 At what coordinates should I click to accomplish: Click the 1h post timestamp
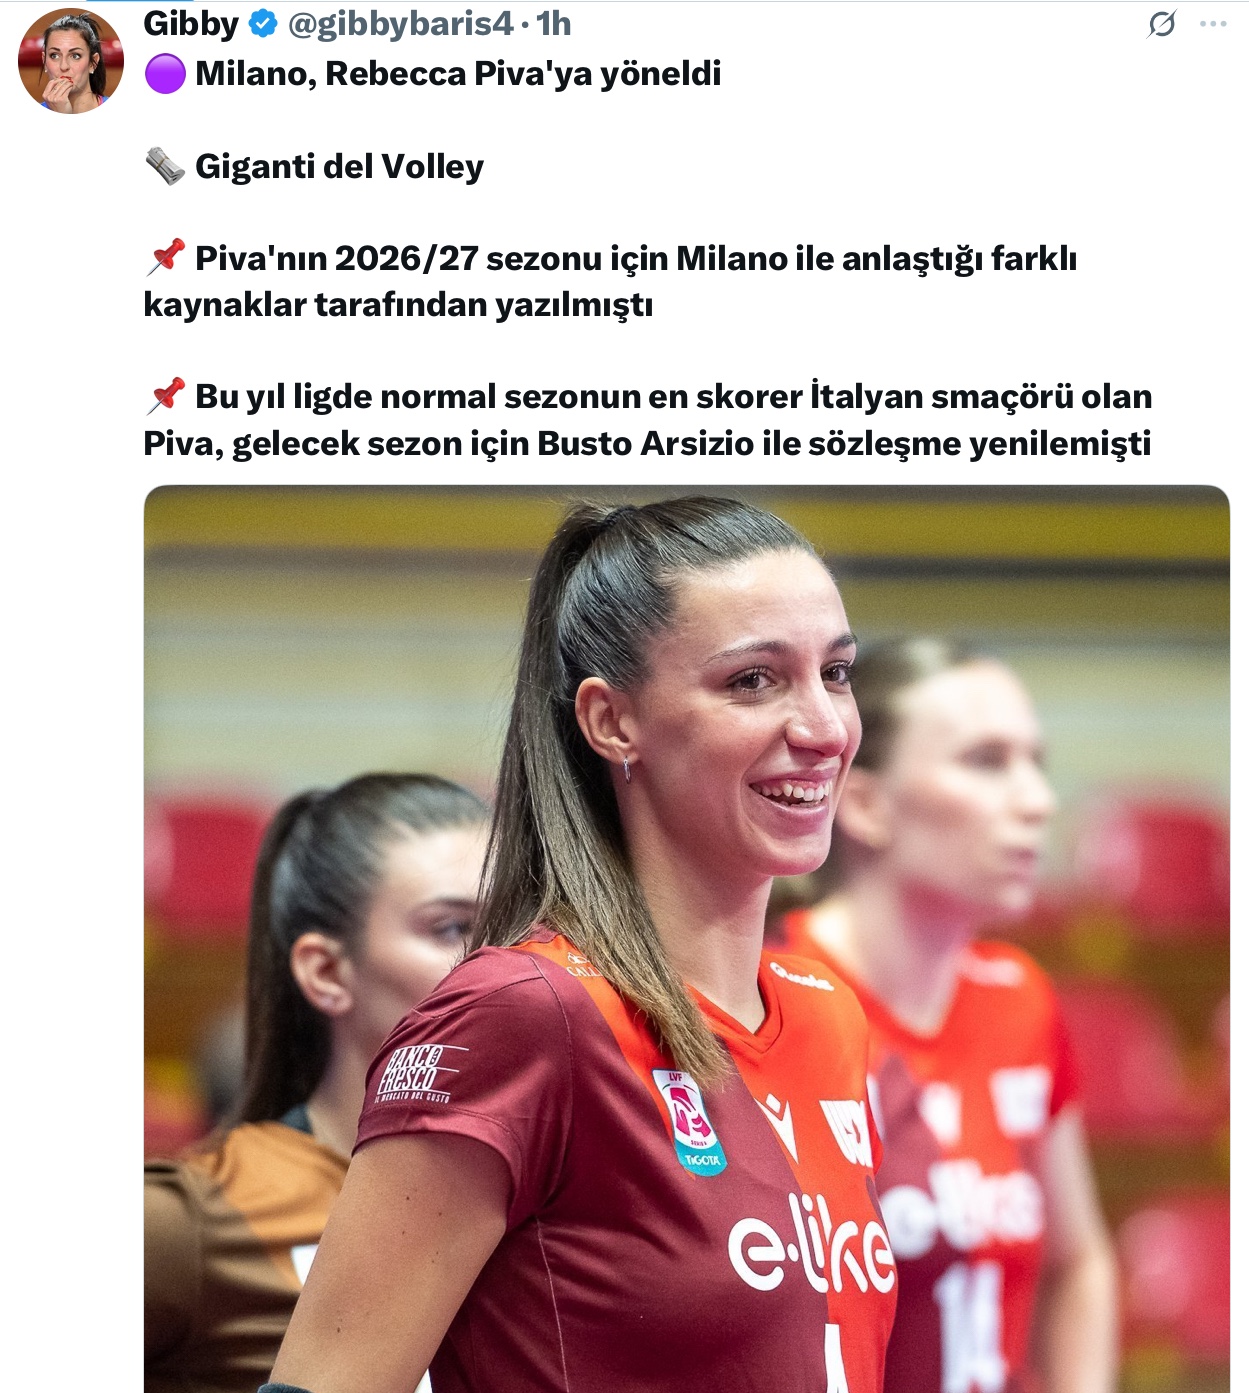(x=554, y=24)
